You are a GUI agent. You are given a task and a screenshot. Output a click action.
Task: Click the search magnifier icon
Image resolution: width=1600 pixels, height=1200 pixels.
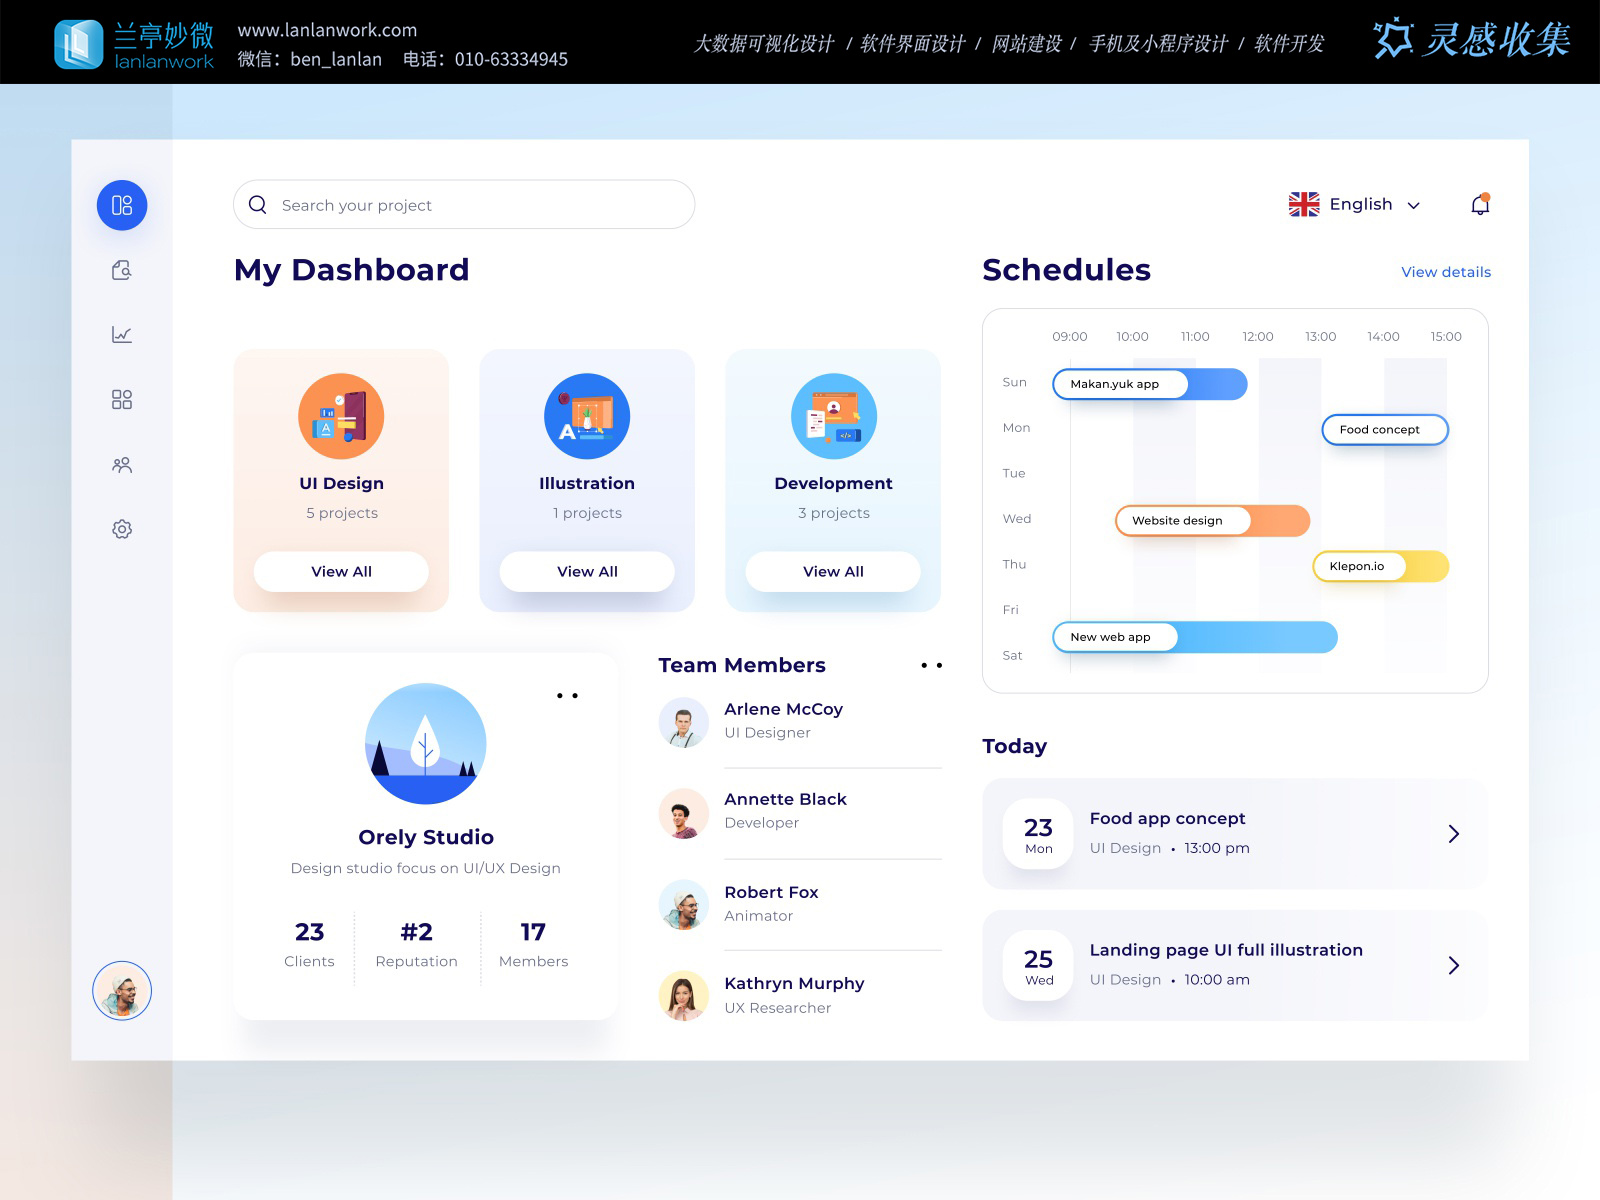258,204
